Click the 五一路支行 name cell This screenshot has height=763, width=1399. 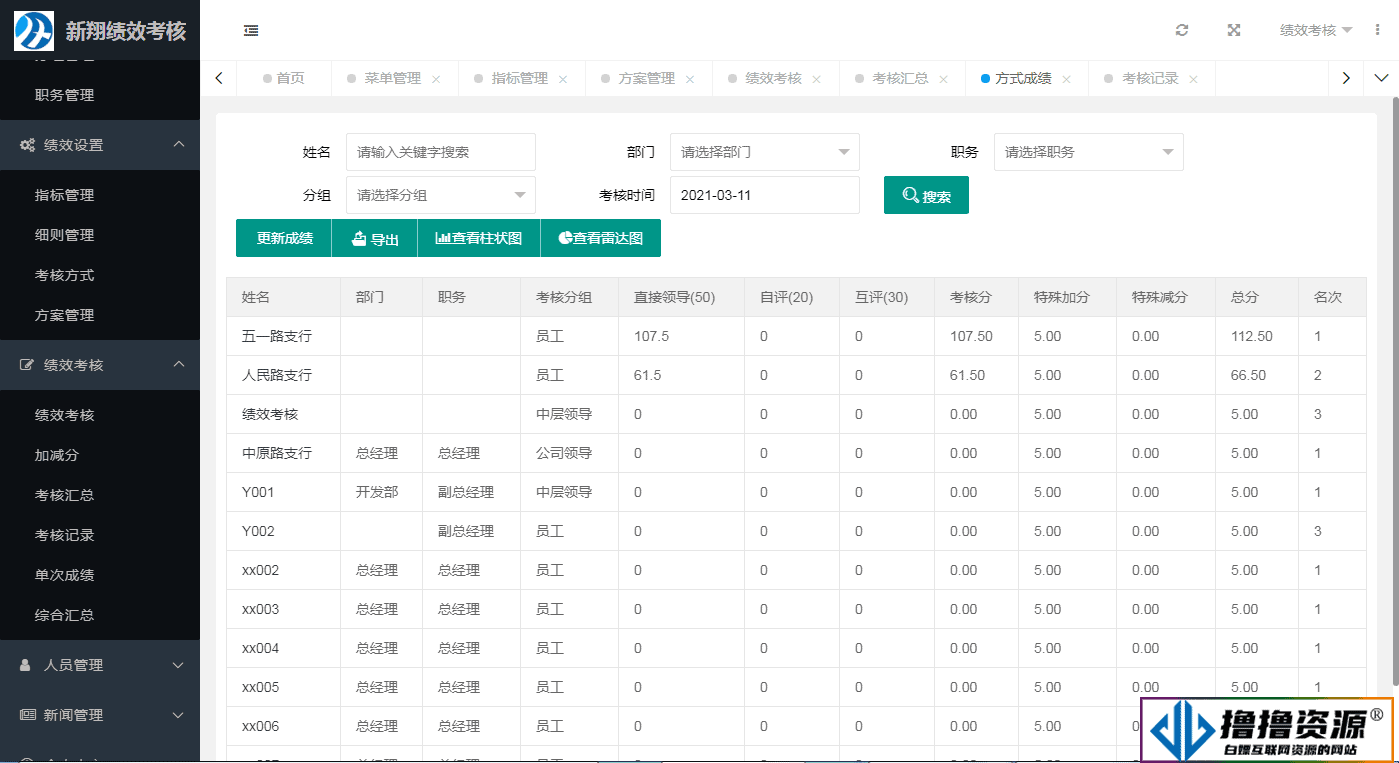click(284, 336)
